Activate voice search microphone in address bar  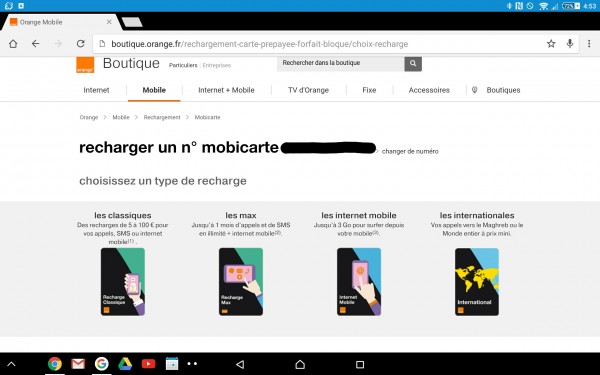(570, 44)
